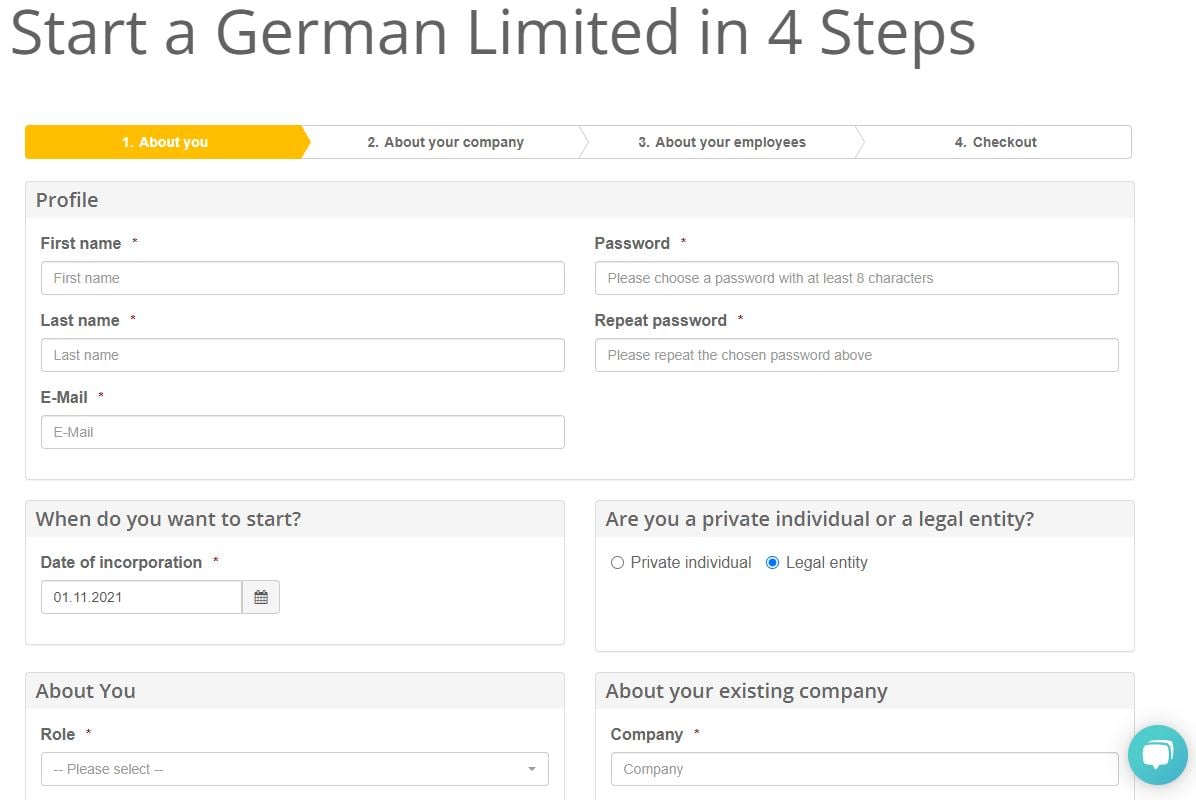
Task: Click the 'Company' field label
Action: pyautogui.click(x=647, y=734)
